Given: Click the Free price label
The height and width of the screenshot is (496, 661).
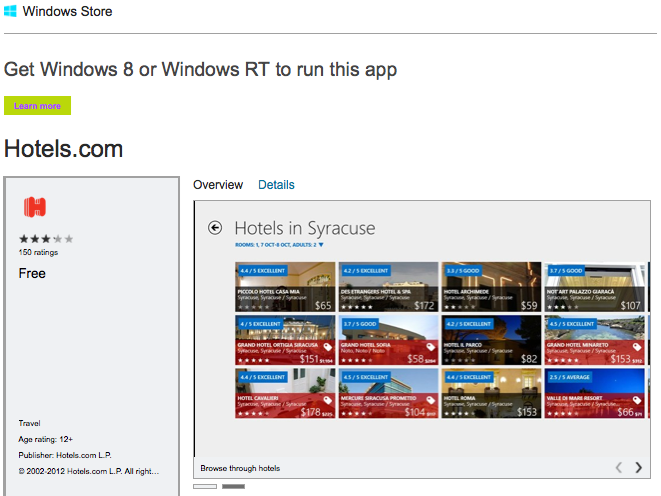Looking at the screenshot, I should (x=32, y=273).
